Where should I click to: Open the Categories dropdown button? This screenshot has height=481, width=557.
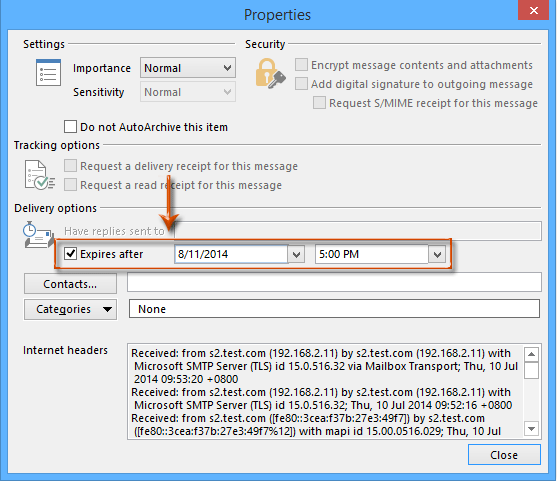70,309
